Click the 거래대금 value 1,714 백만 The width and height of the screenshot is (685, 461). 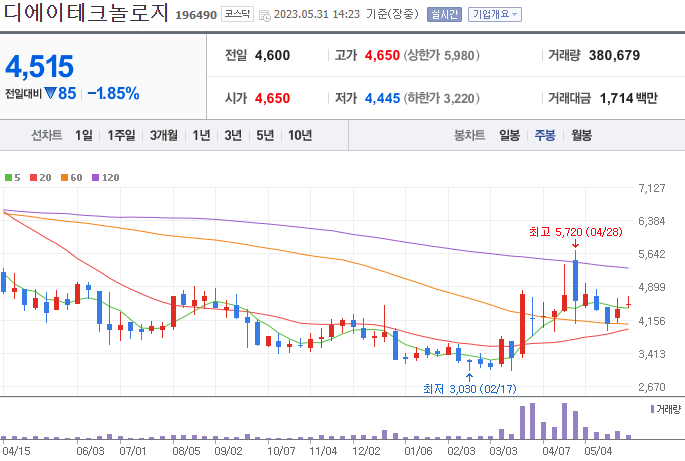(x=628, y=98)
